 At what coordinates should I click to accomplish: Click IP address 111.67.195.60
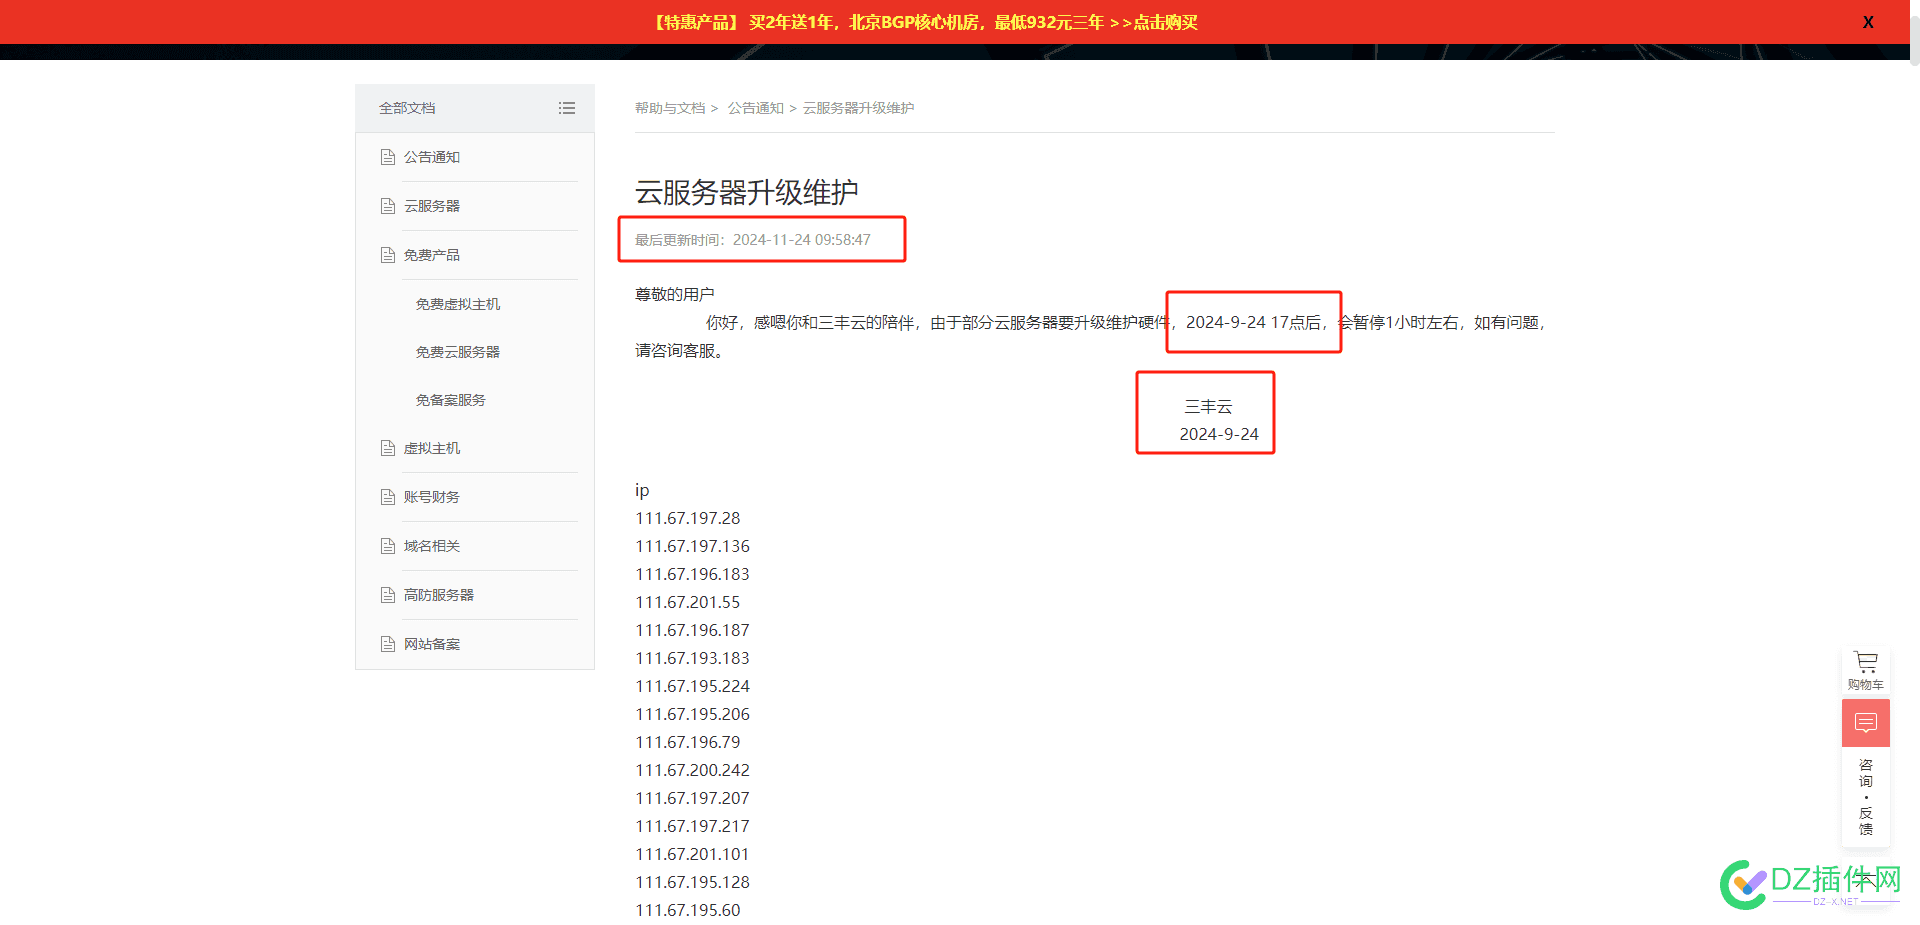tap(688, 910)
